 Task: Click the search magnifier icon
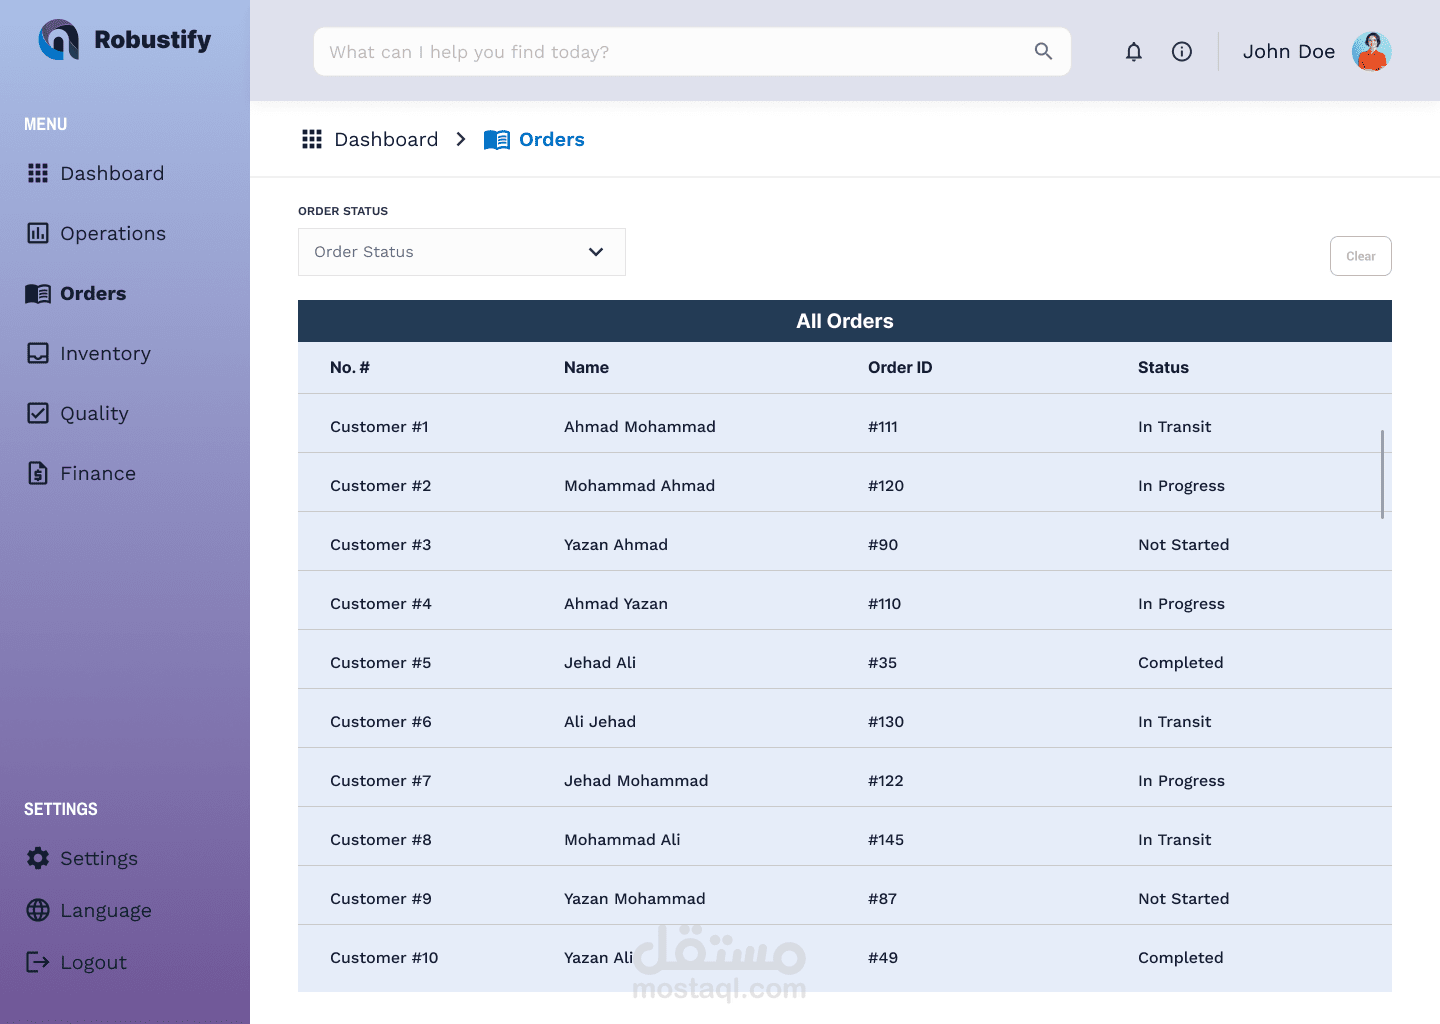(1043, 51)
